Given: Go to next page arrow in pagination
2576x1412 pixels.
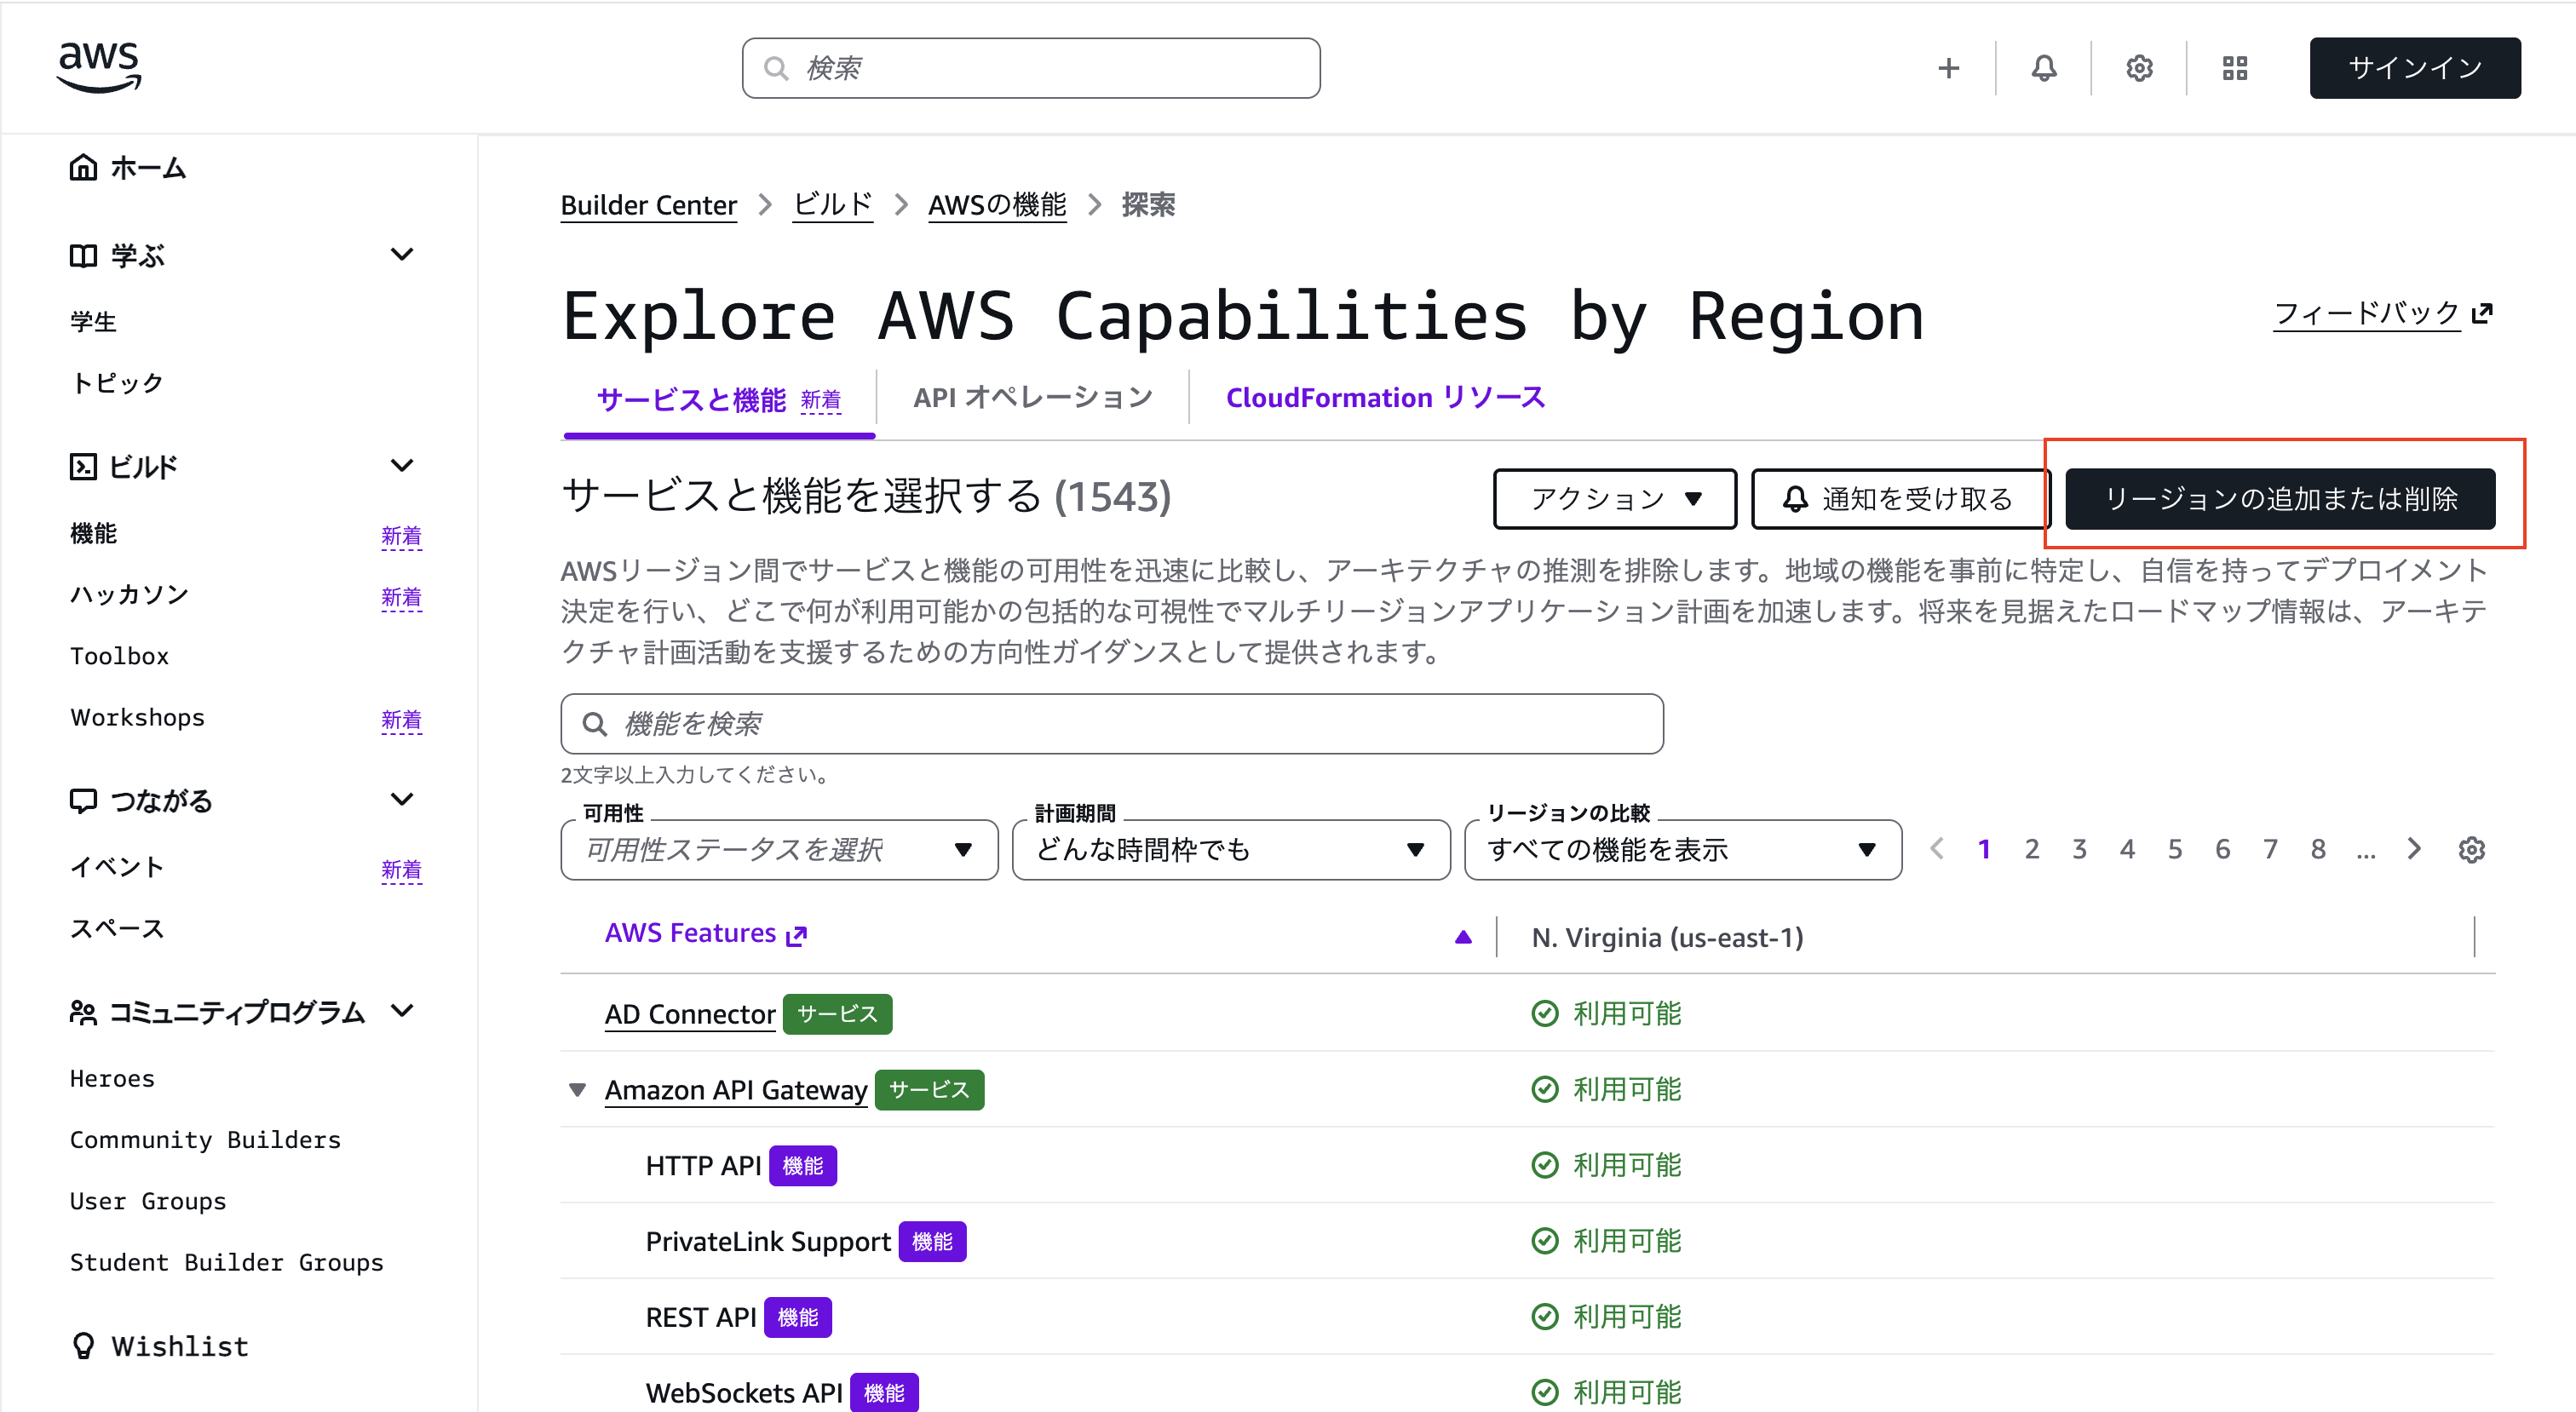Looking at the screenshot, I should [2414, 849].
